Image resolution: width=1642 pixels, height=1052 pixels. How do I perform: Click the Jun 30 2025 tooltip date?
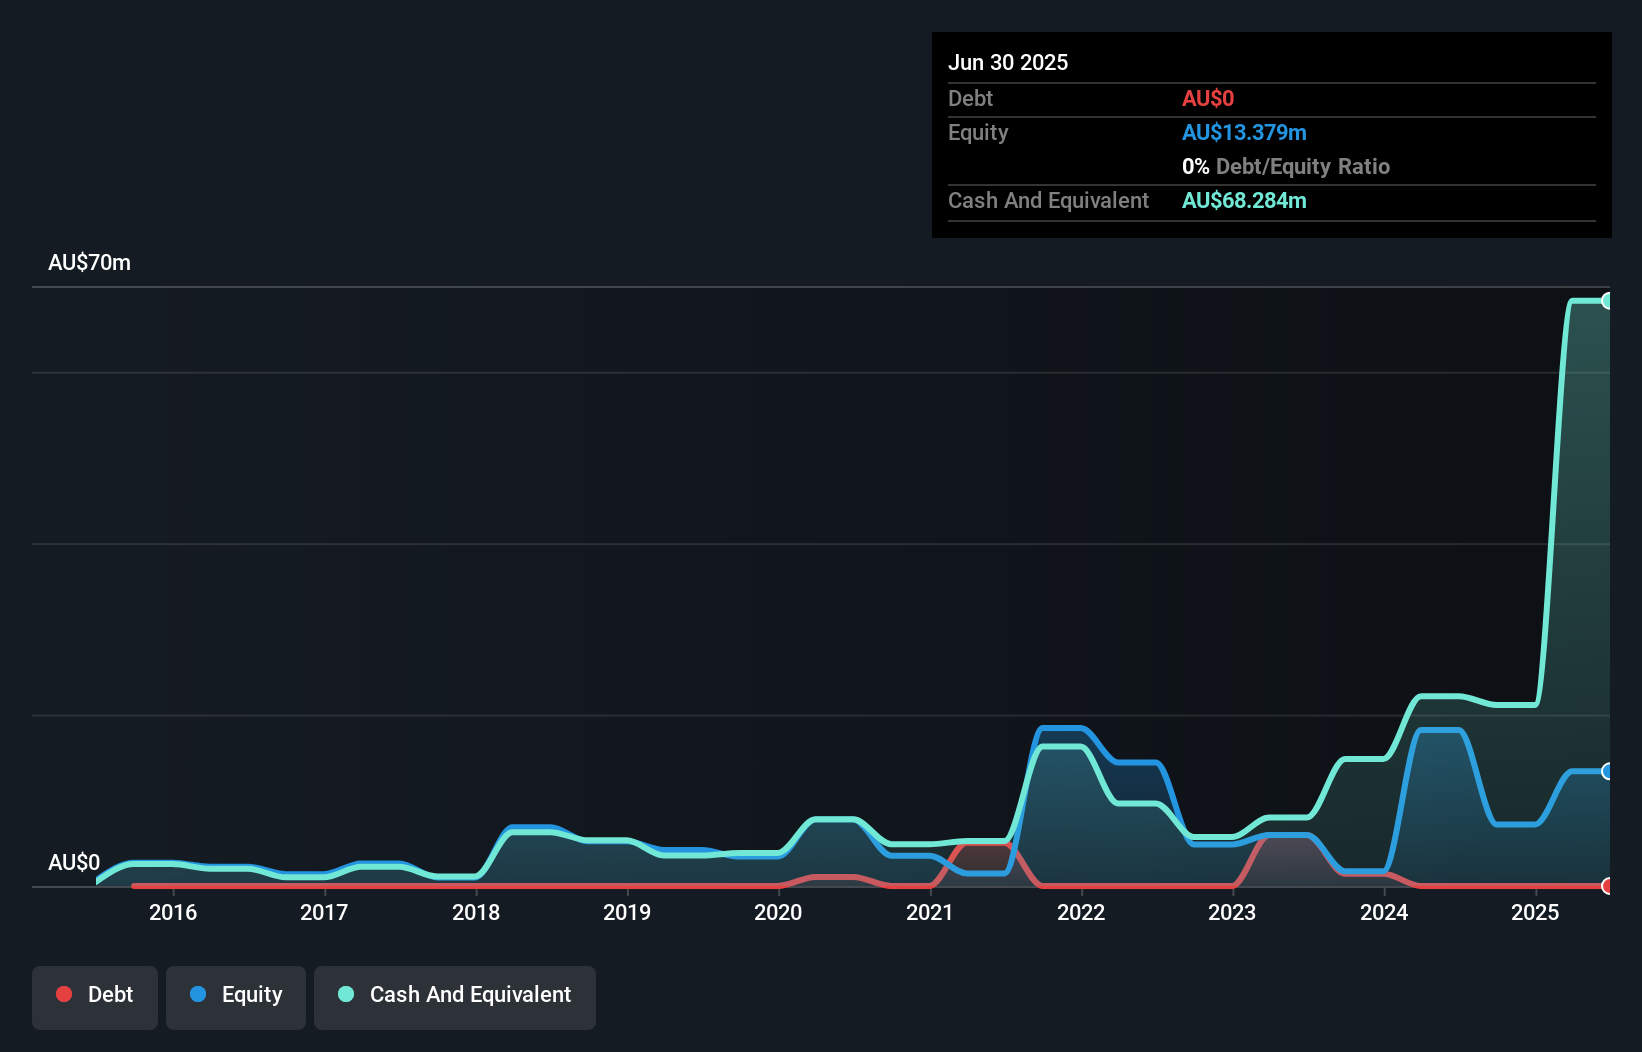pyautogui.click(x=1008, y=62)
